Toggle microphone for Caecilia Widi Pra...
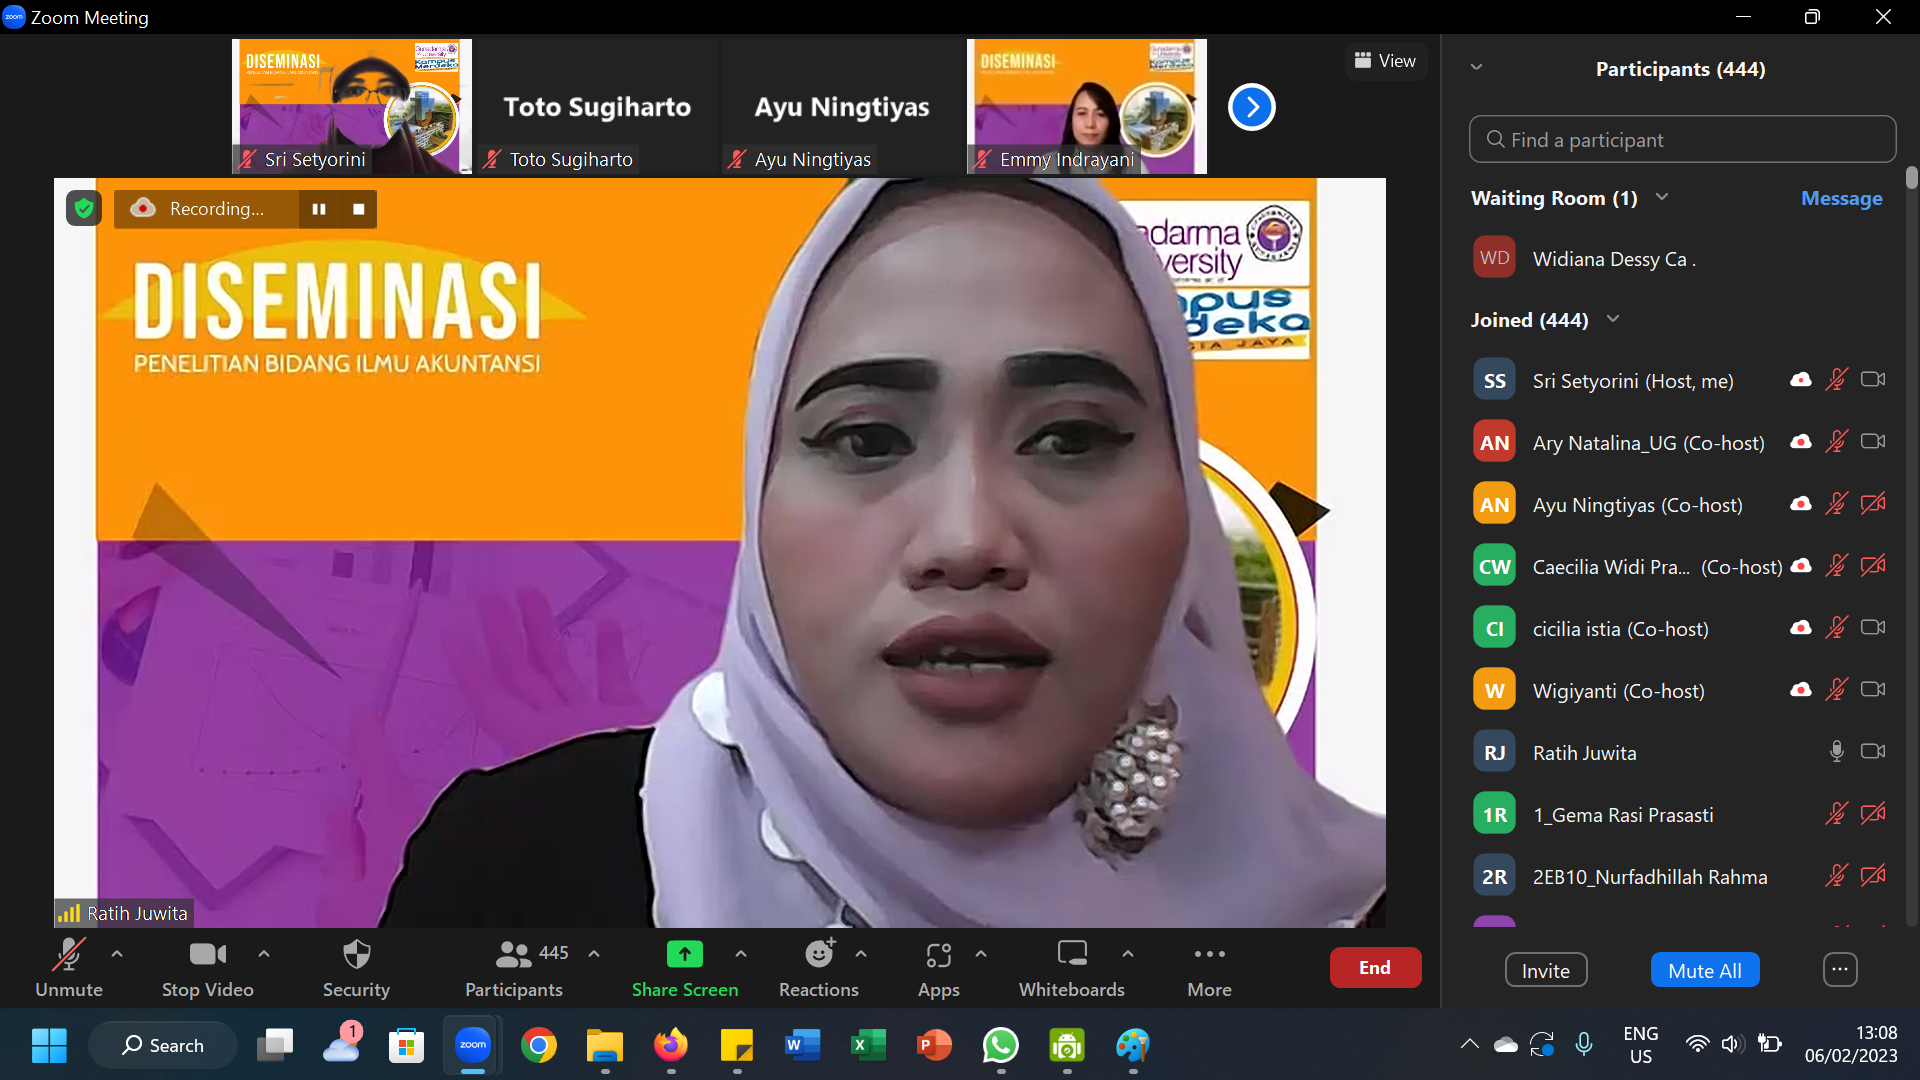 1836,566
